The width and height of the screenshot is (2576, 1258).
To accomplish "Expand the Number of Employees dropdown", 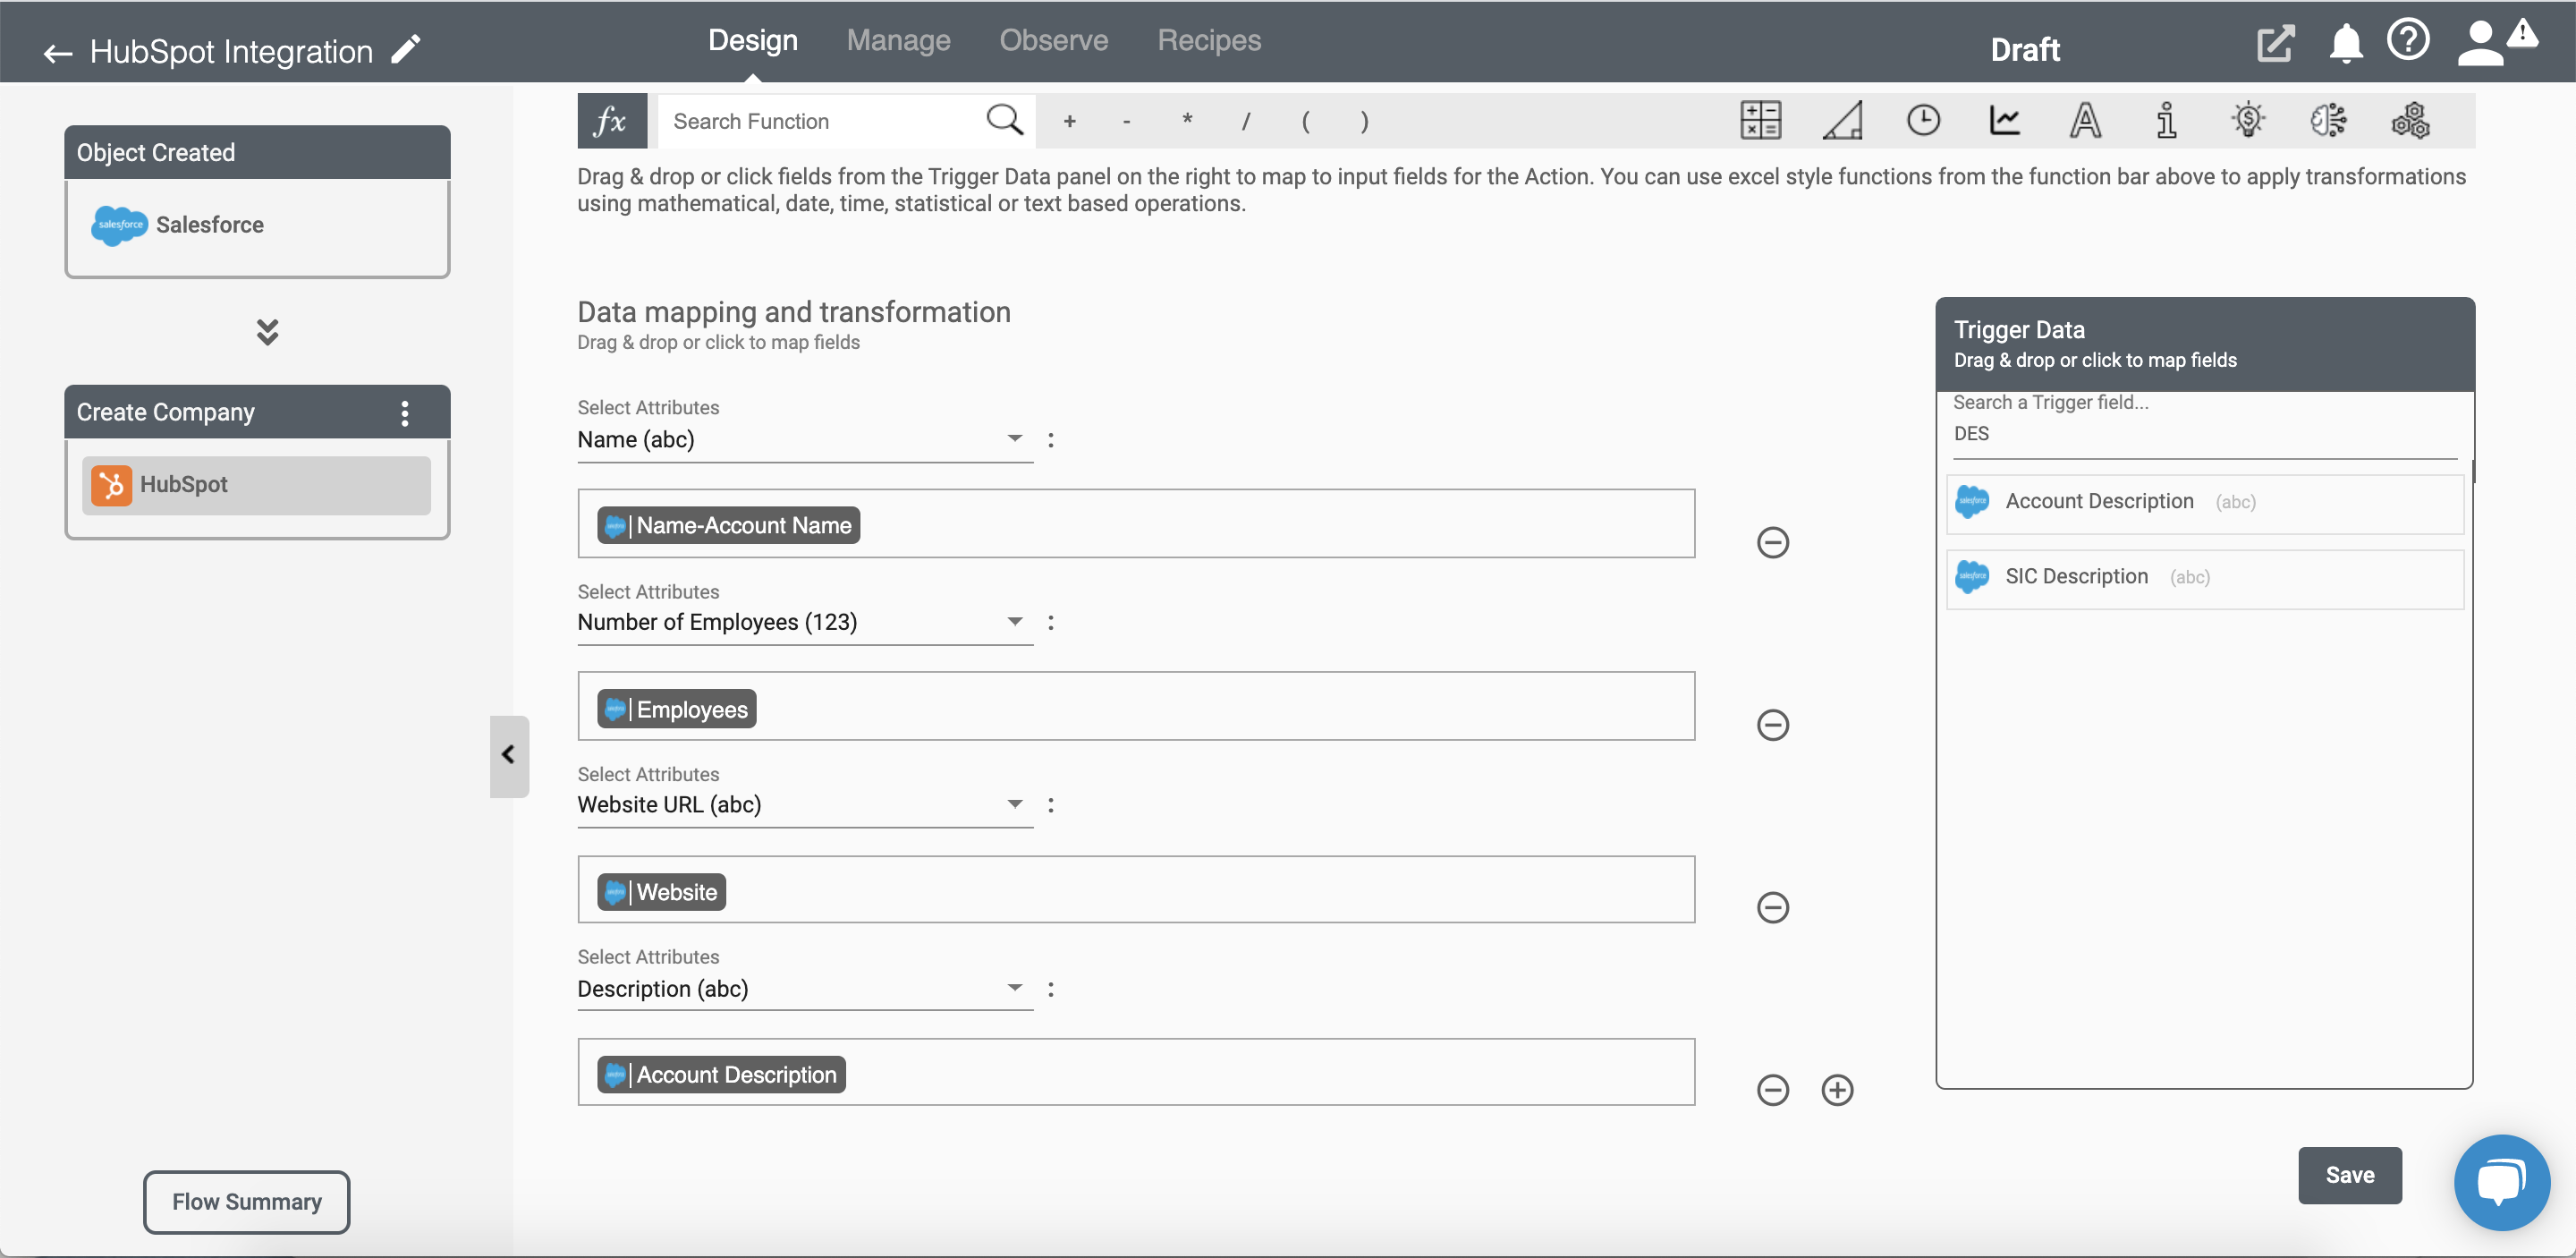I will pos(1015,622).
